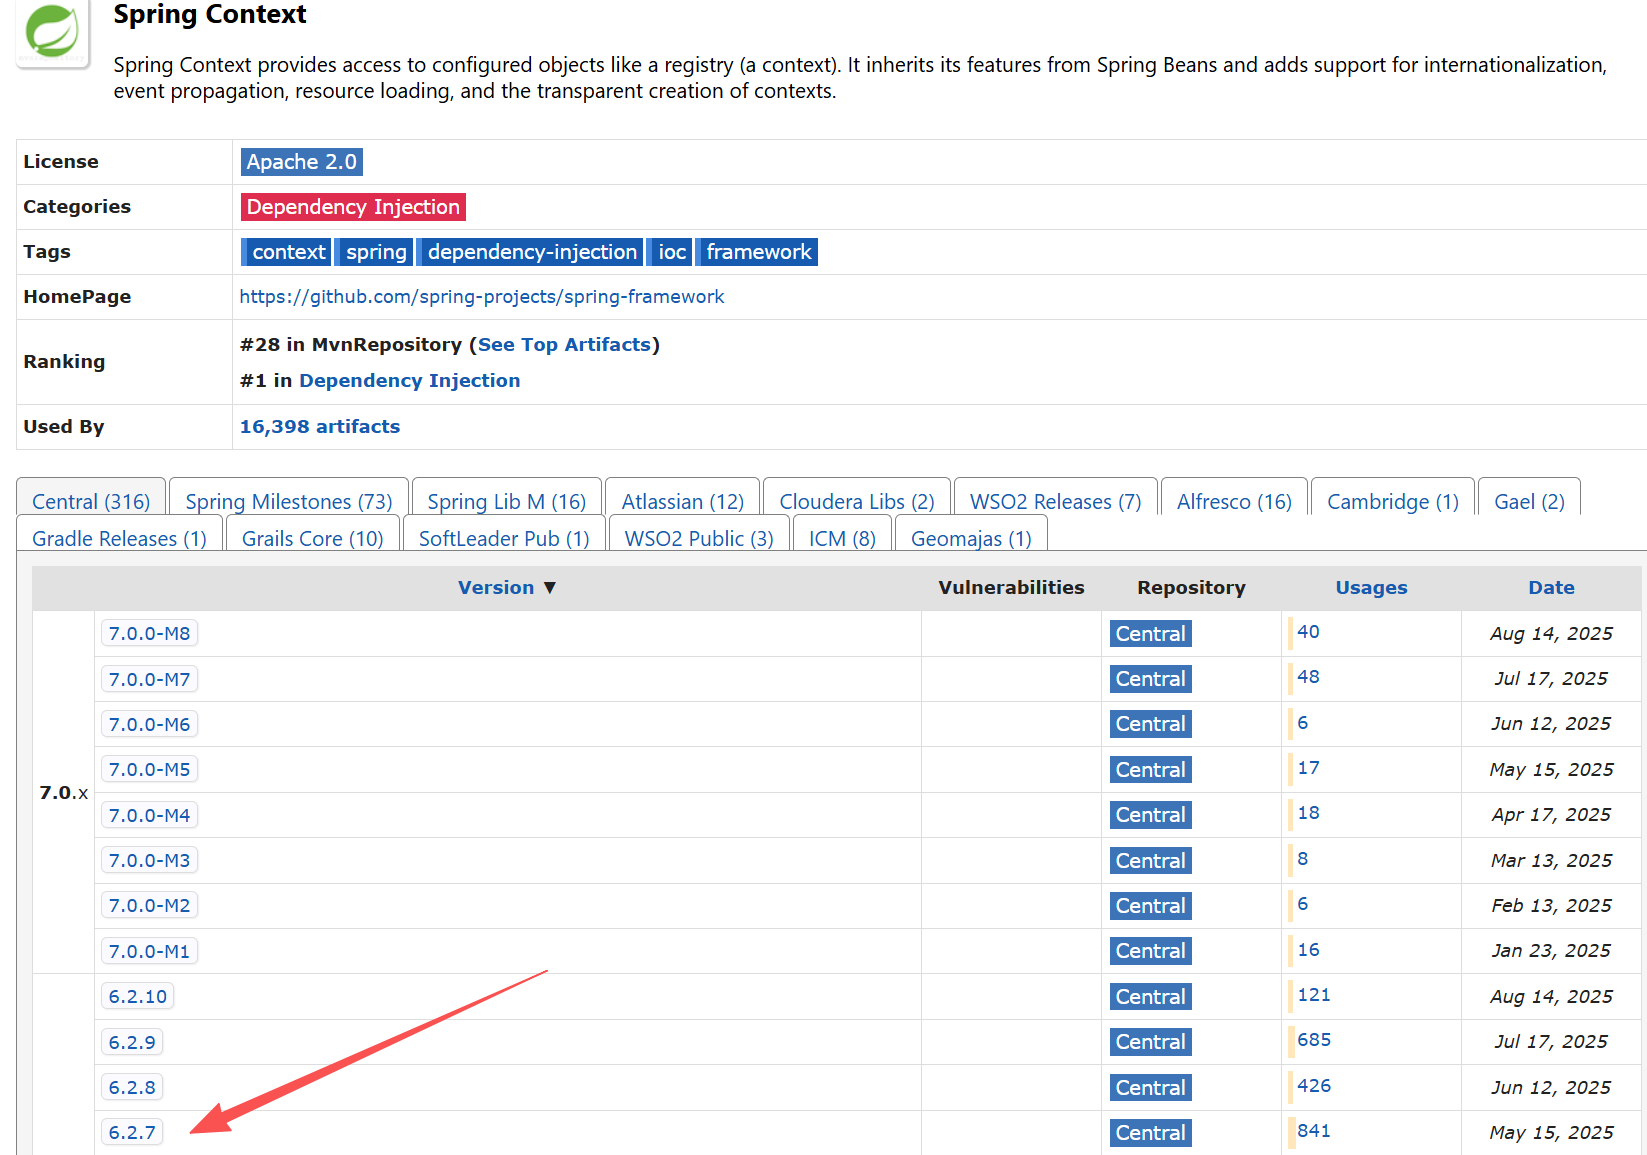Open the 18 usages link for 7.0.0-M4

1308,813
